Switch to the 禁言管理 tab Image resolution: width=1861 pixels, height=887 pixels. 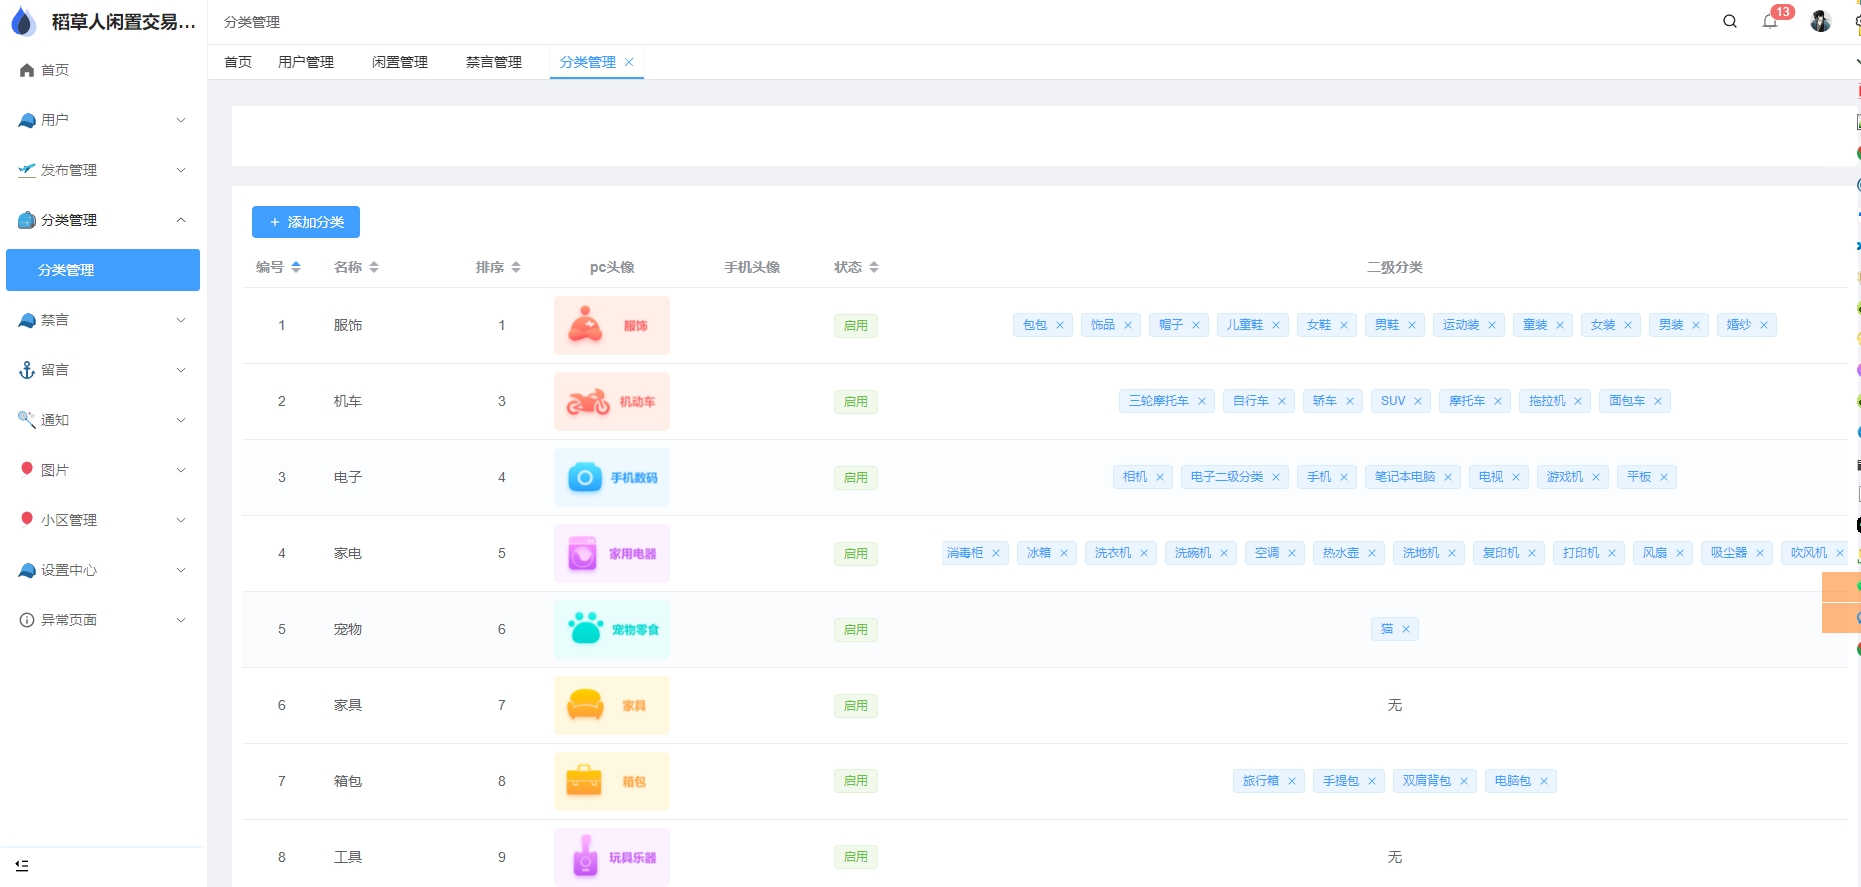coord(494,62)
